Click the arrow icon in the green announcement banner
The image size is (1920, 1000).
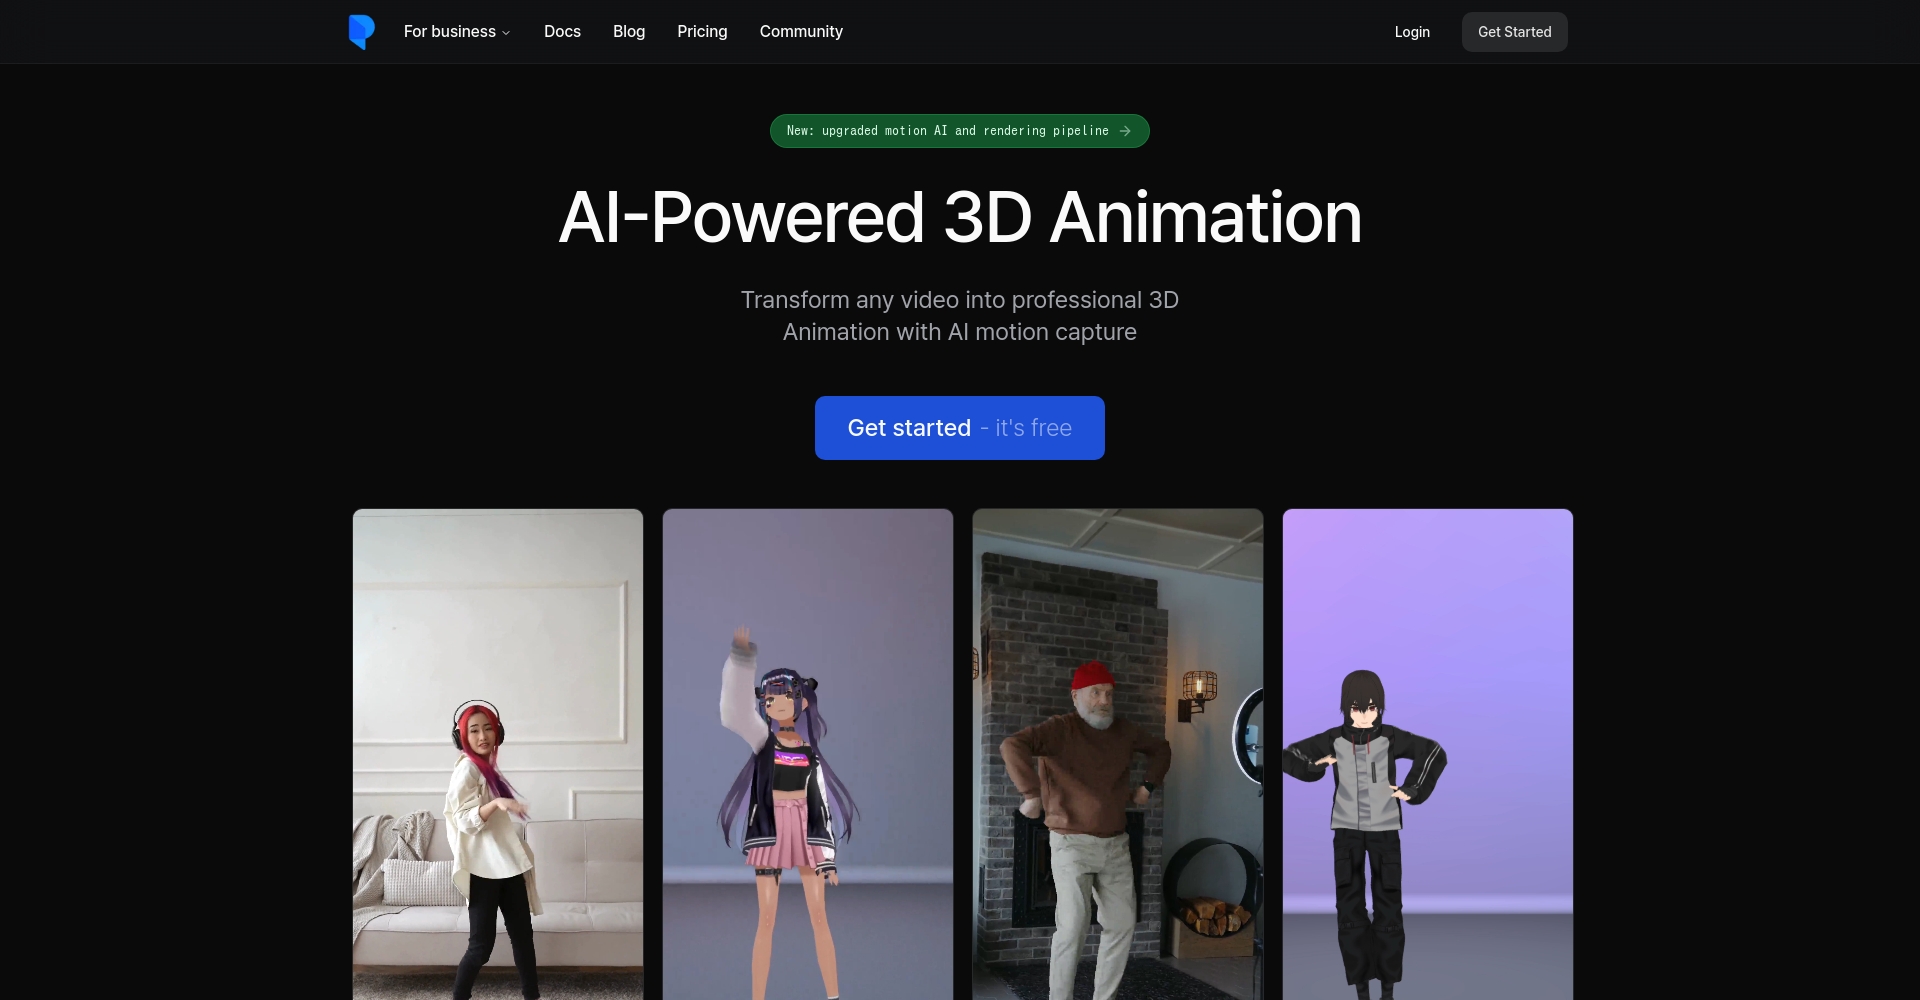coord(1125,131)
